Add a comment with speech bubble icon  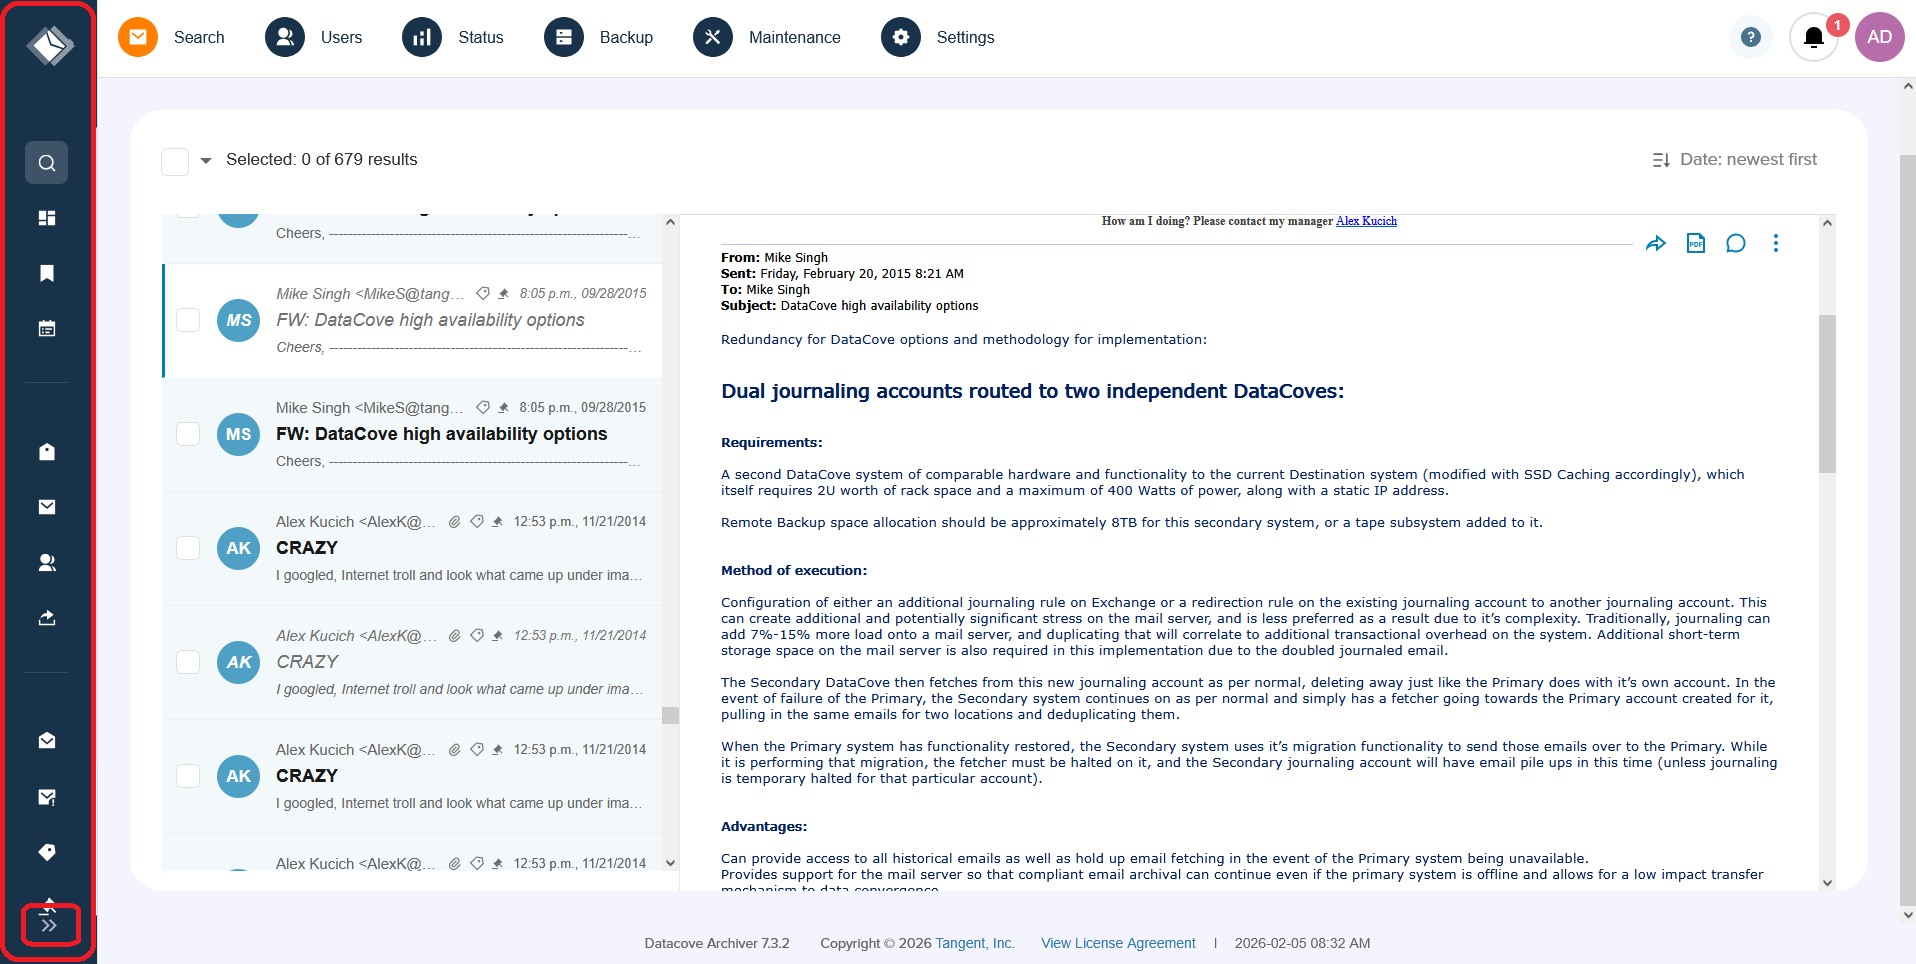pos(1736,243)
